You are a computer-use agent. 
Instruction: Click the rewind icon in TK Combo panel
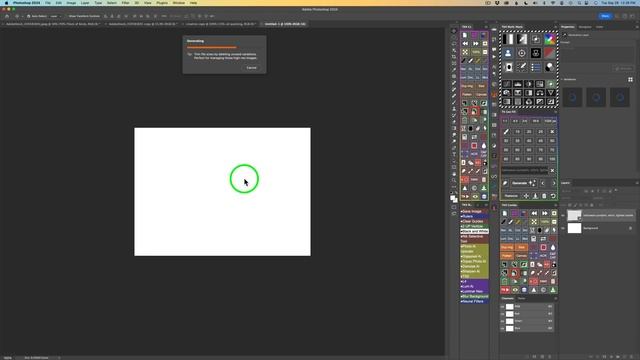[x=534, y=213]
